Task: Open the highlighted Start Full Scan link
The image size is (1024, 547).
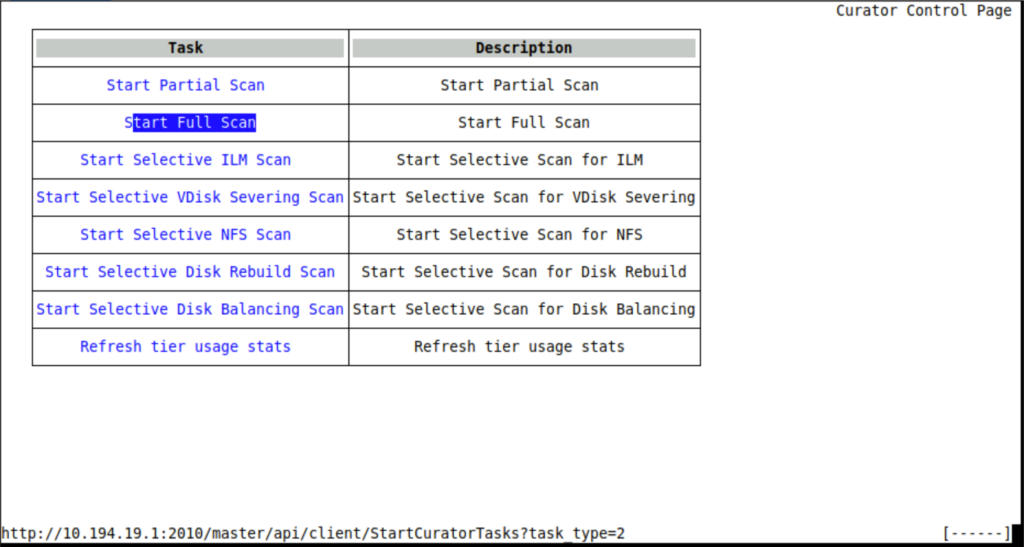Action: point(190,122)
